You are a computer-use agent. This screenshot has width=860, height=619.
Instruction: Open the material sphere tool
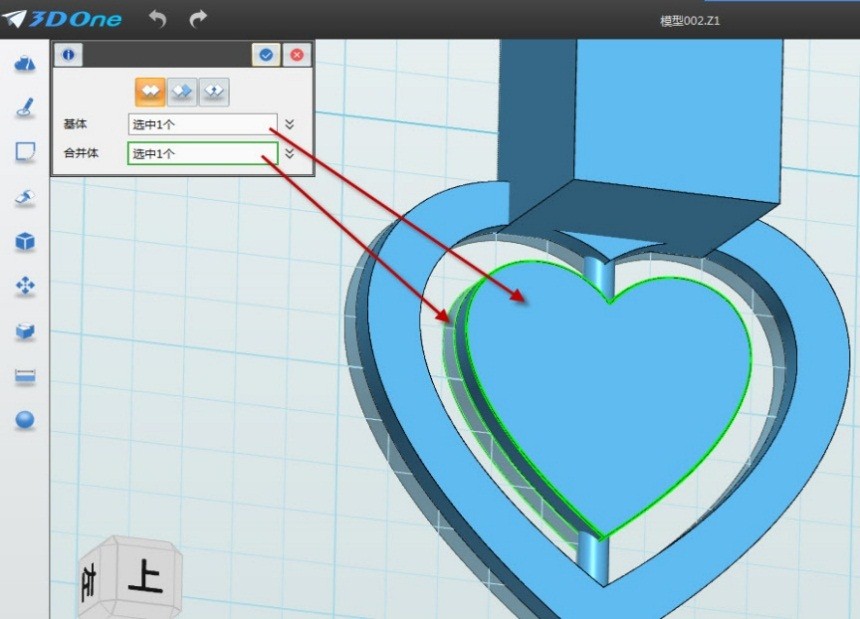point(25,420)
